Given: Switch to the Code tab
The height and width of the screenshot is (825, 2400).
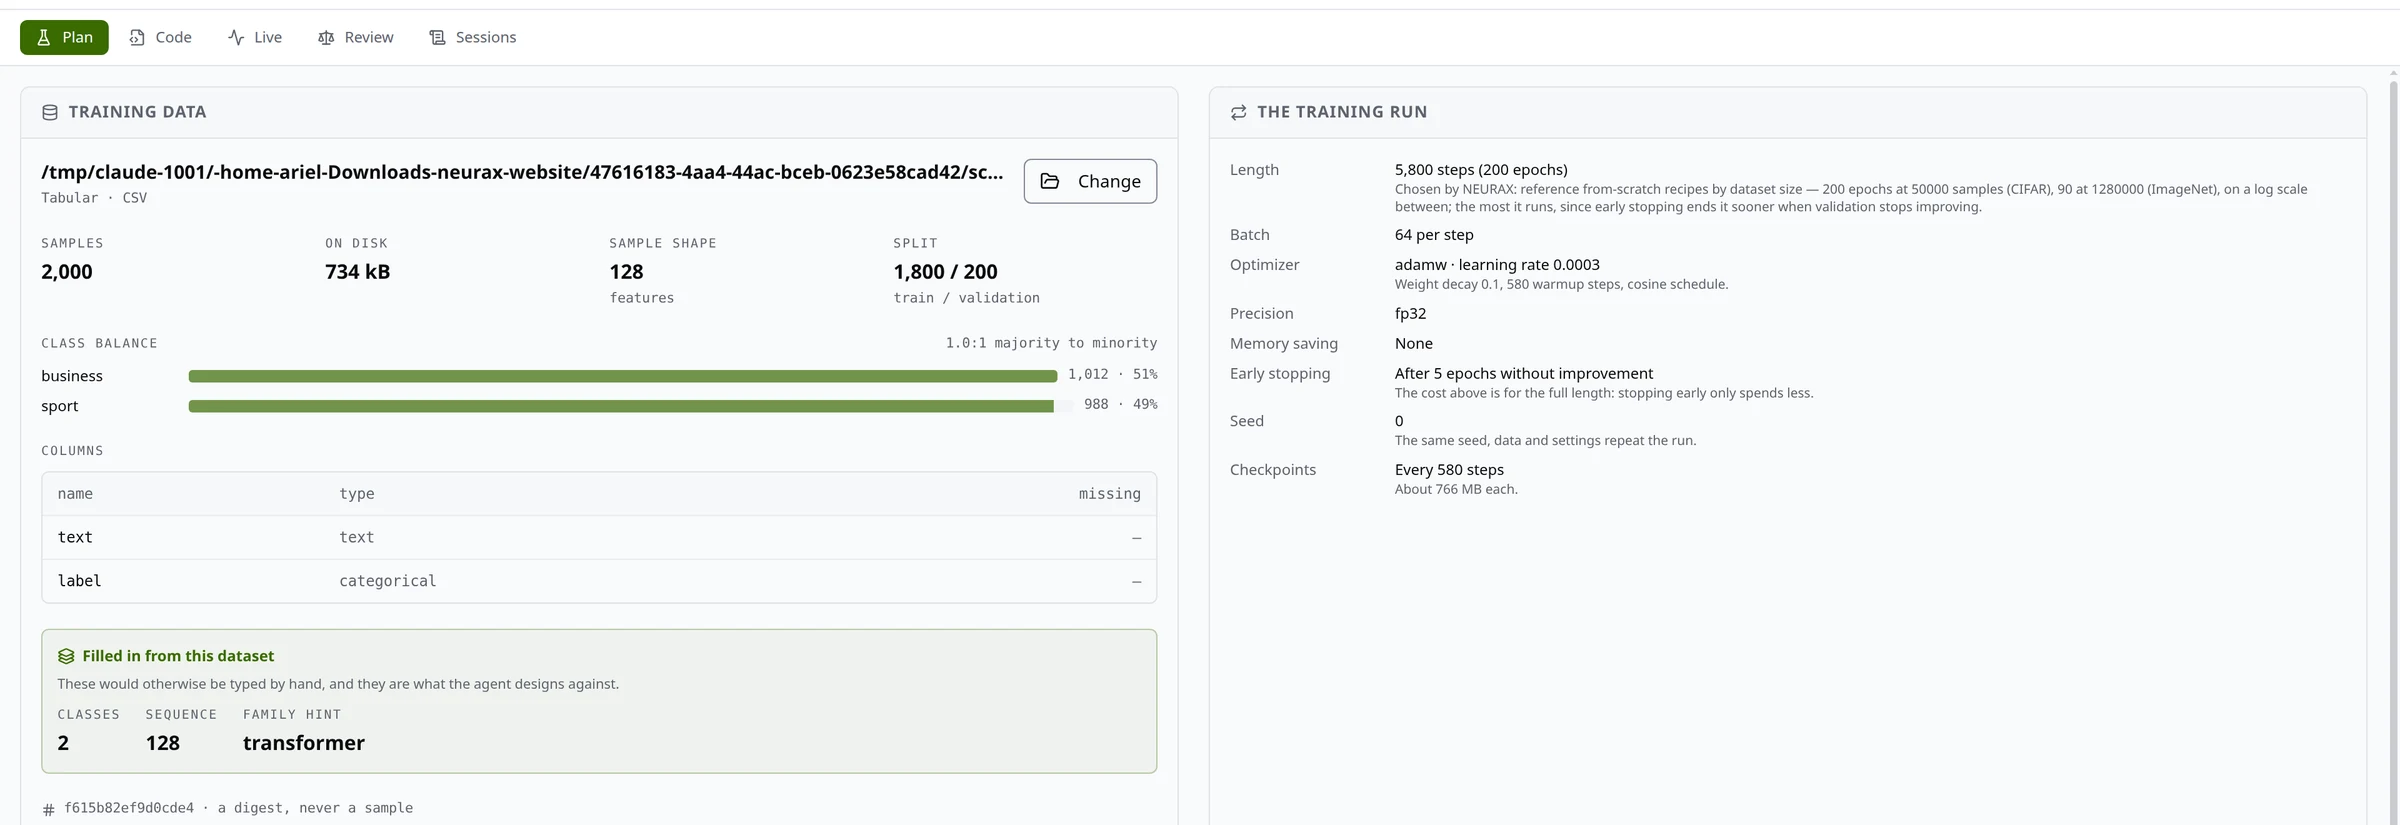Looking at the screenshot, I should pyautogui.click(x=160, y=37).
